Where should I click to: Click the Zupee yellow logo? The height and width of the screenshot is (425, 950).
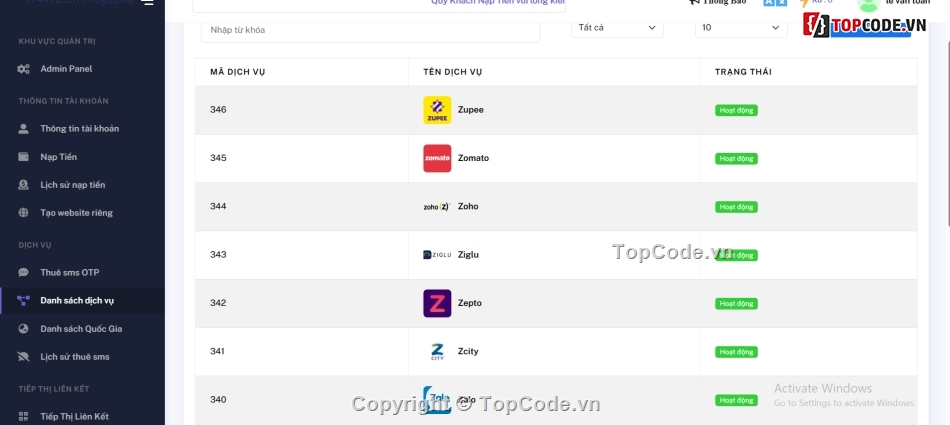click(437, 110)
